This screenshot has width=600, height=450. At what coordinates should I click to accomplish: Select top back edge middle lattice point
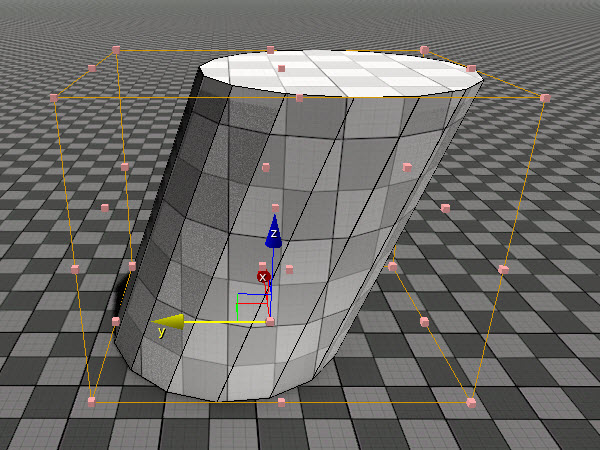271,50
